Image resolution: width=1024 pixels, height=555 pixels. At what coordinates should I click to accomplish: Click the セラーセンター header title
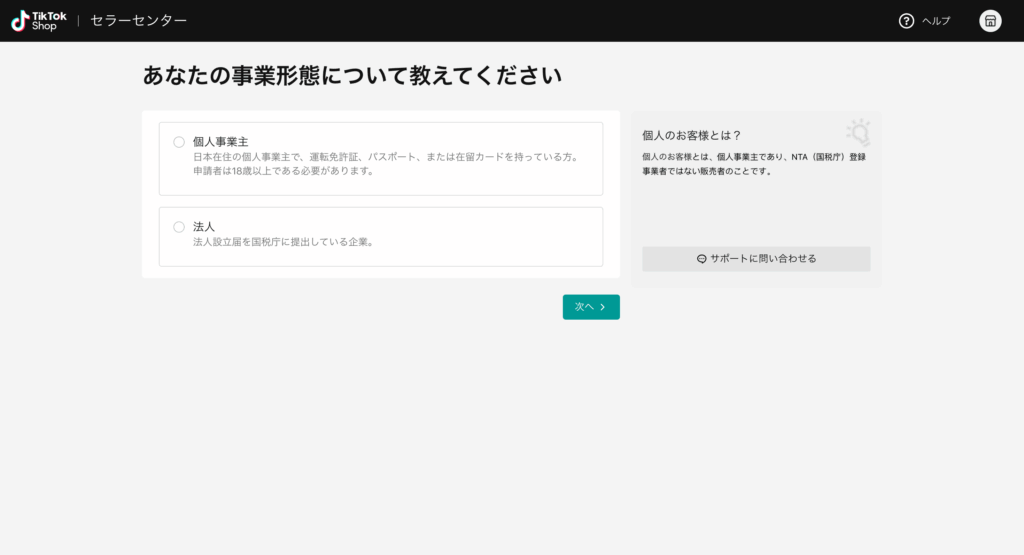point(138,21)
